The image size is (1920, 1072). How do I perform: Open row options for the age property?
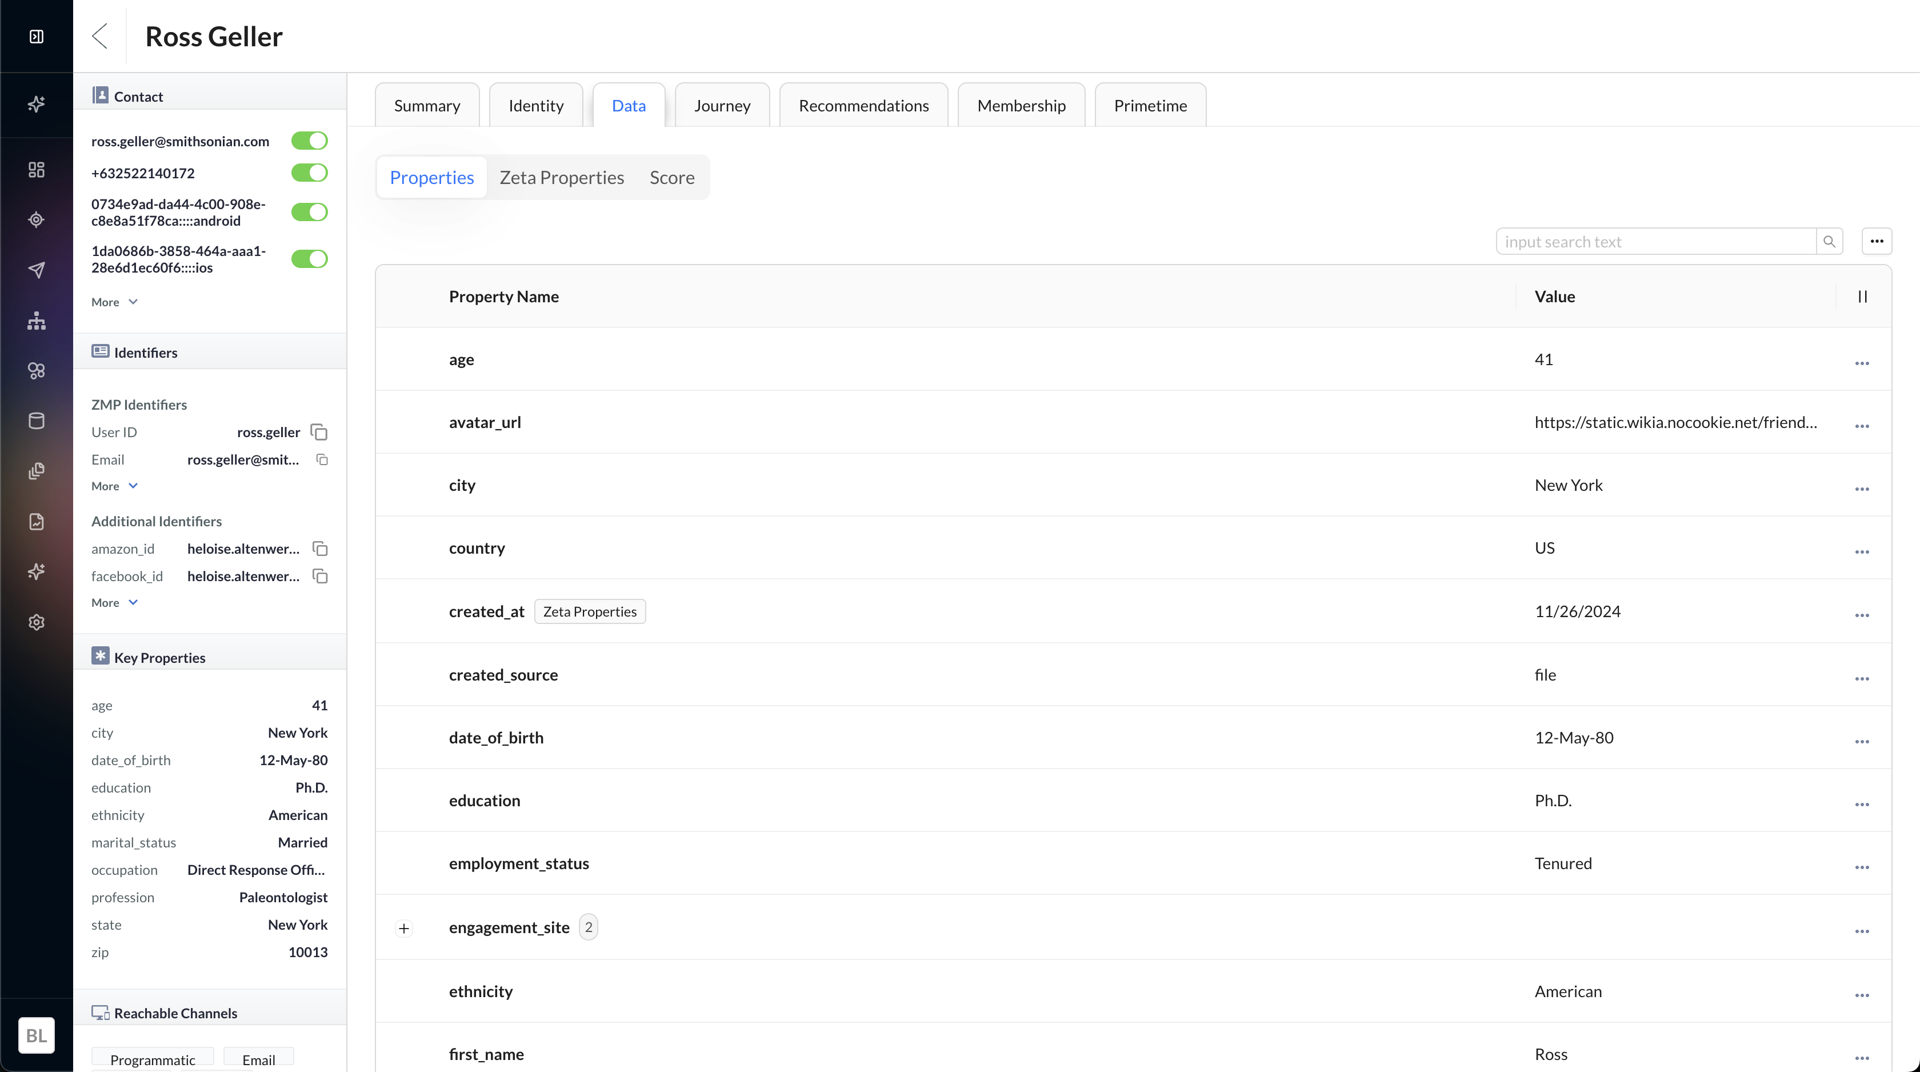click(1861, 363)
